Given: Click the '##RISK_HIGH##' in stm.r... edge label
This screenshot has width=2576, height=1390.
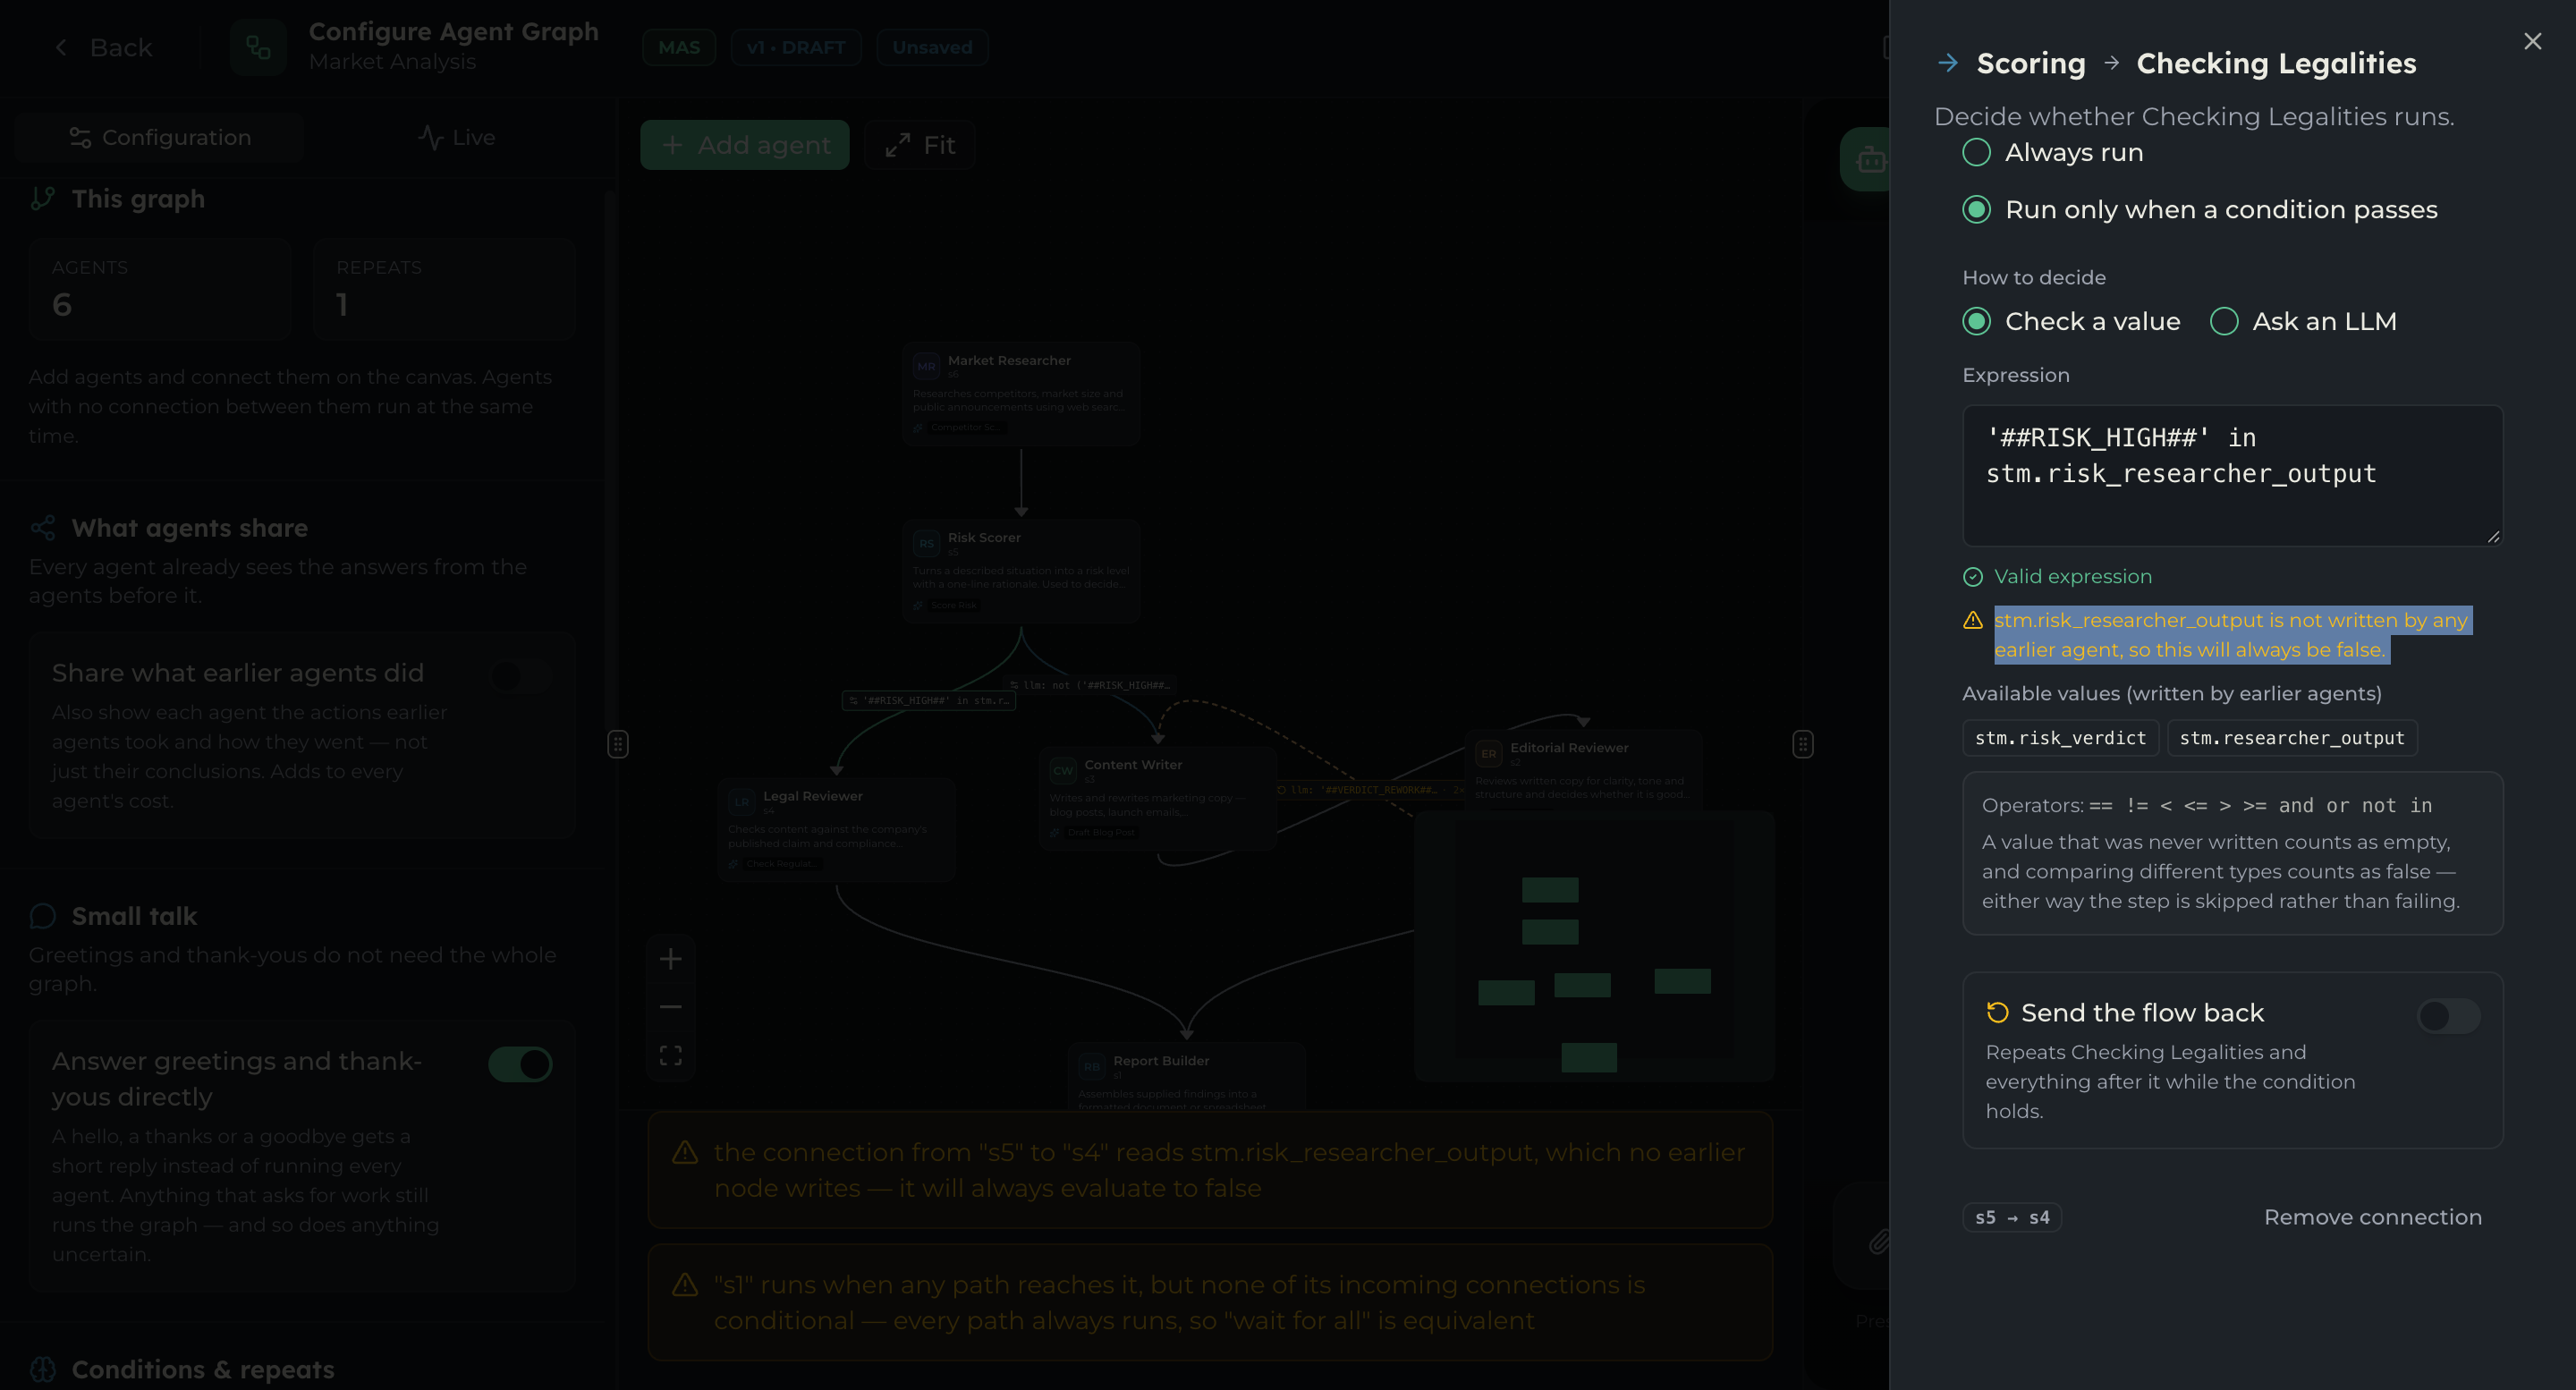Looking at the screenshot, I should tap(928, 700).
